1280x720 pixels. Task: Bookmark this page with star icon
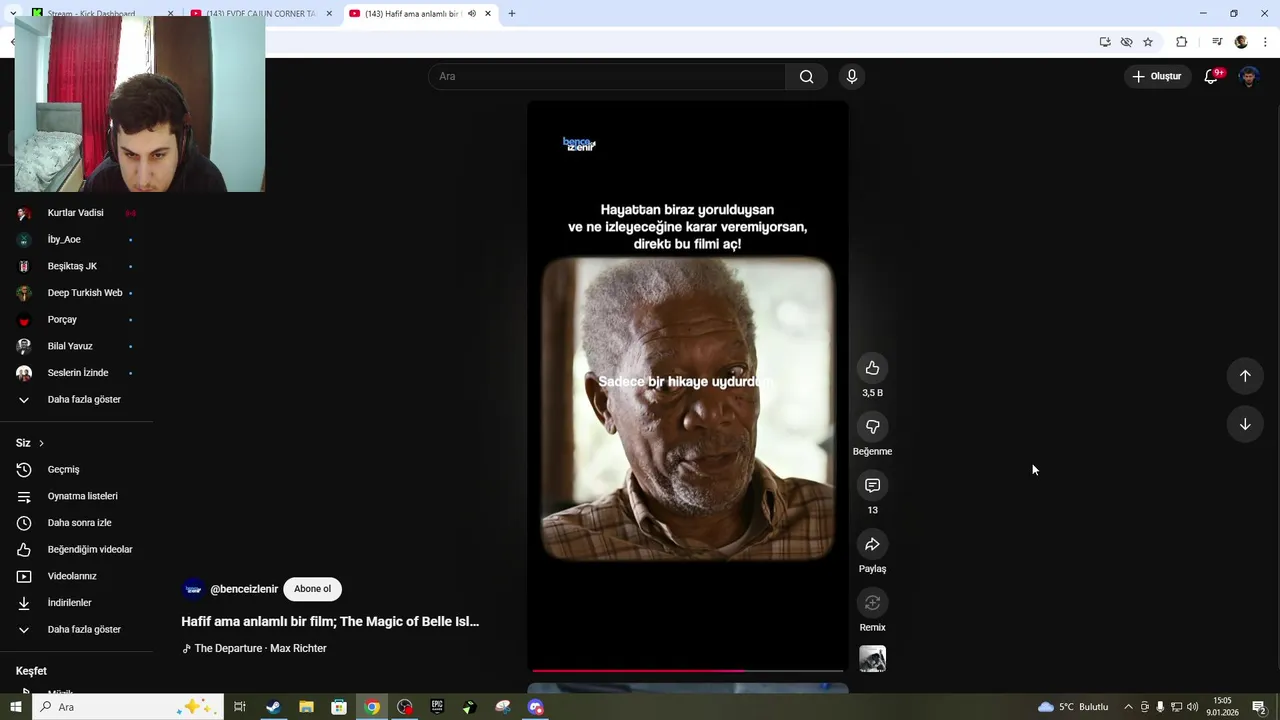pos(1148,42)
